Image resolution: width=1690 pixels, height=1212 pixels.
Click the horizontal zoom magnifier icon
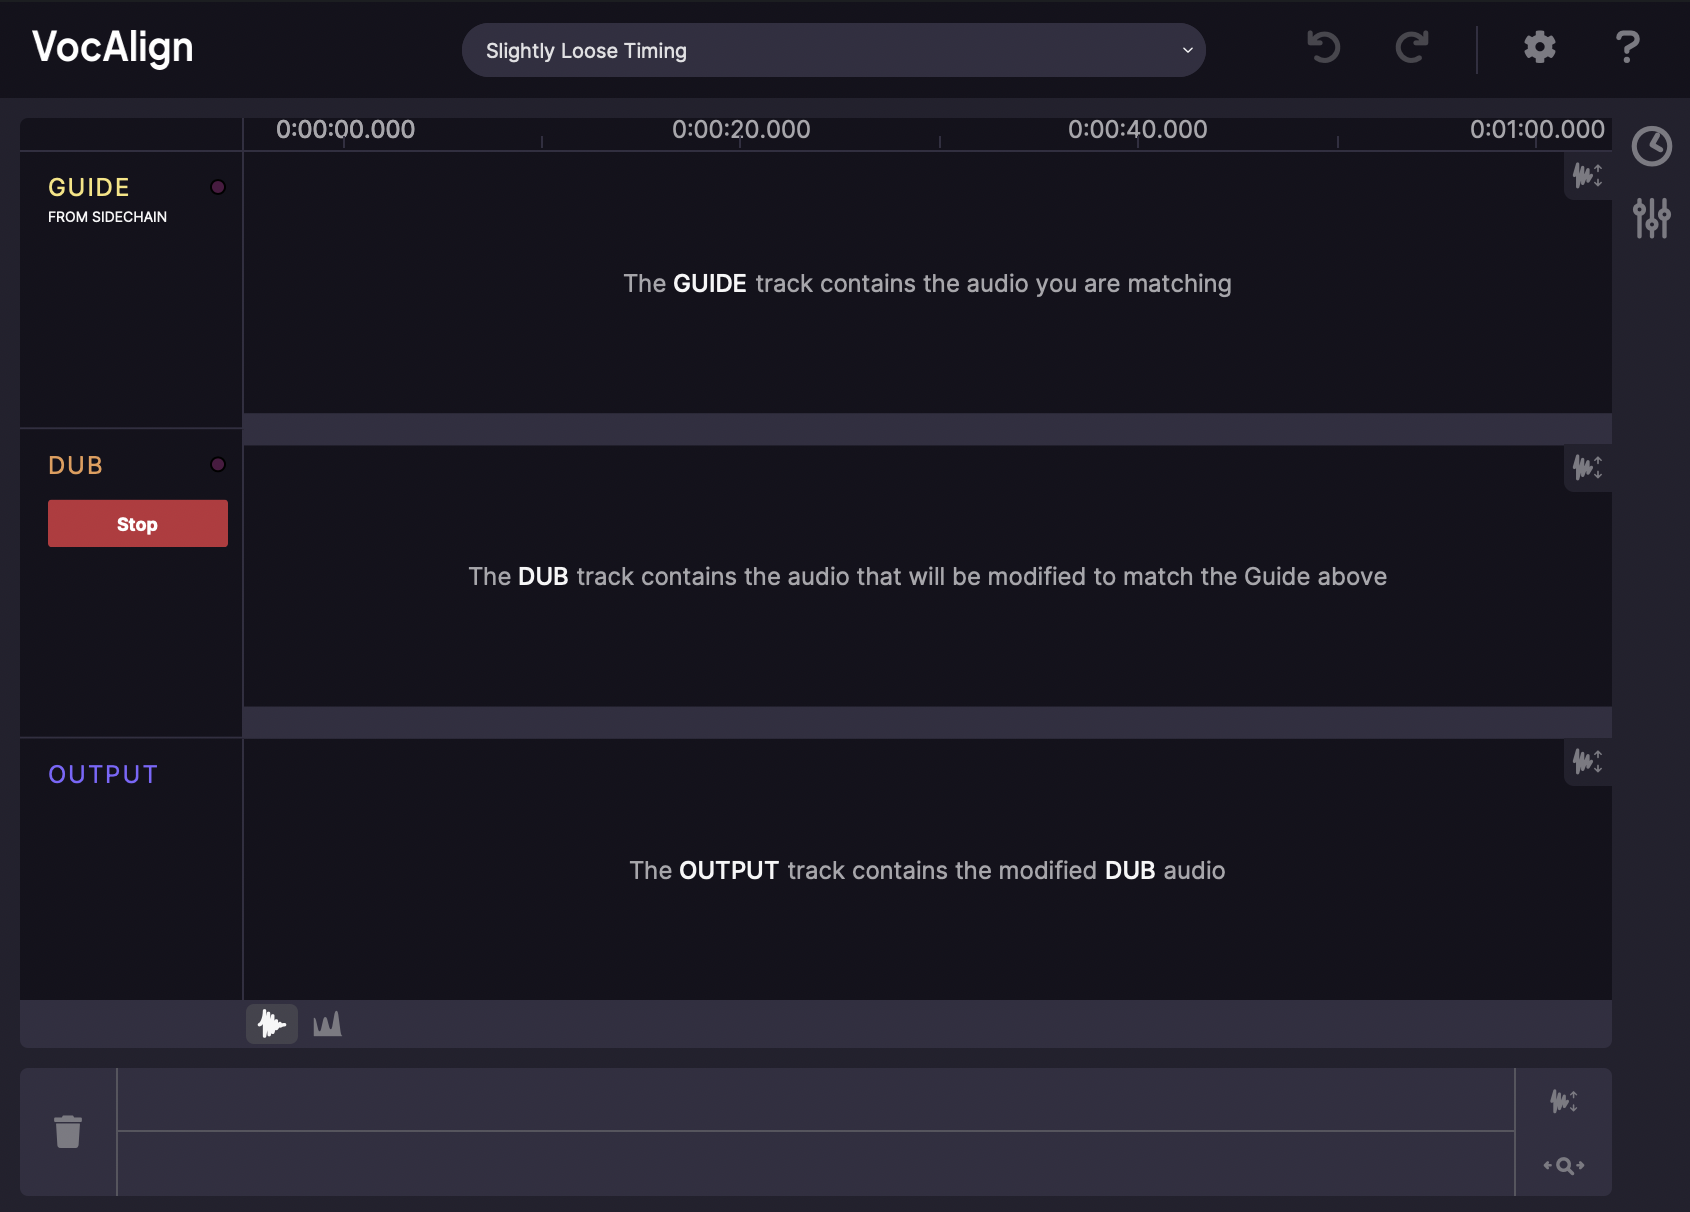[x=1564, y=1165]
